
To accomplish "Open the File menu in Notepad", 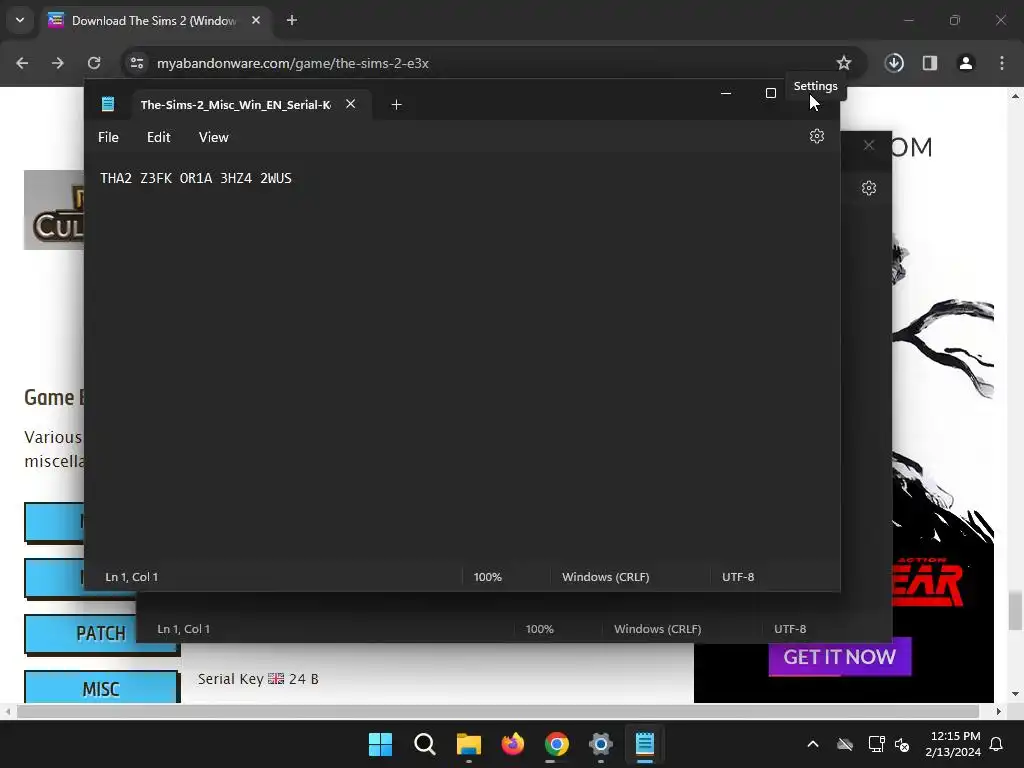I will click(x=108, y=137).
